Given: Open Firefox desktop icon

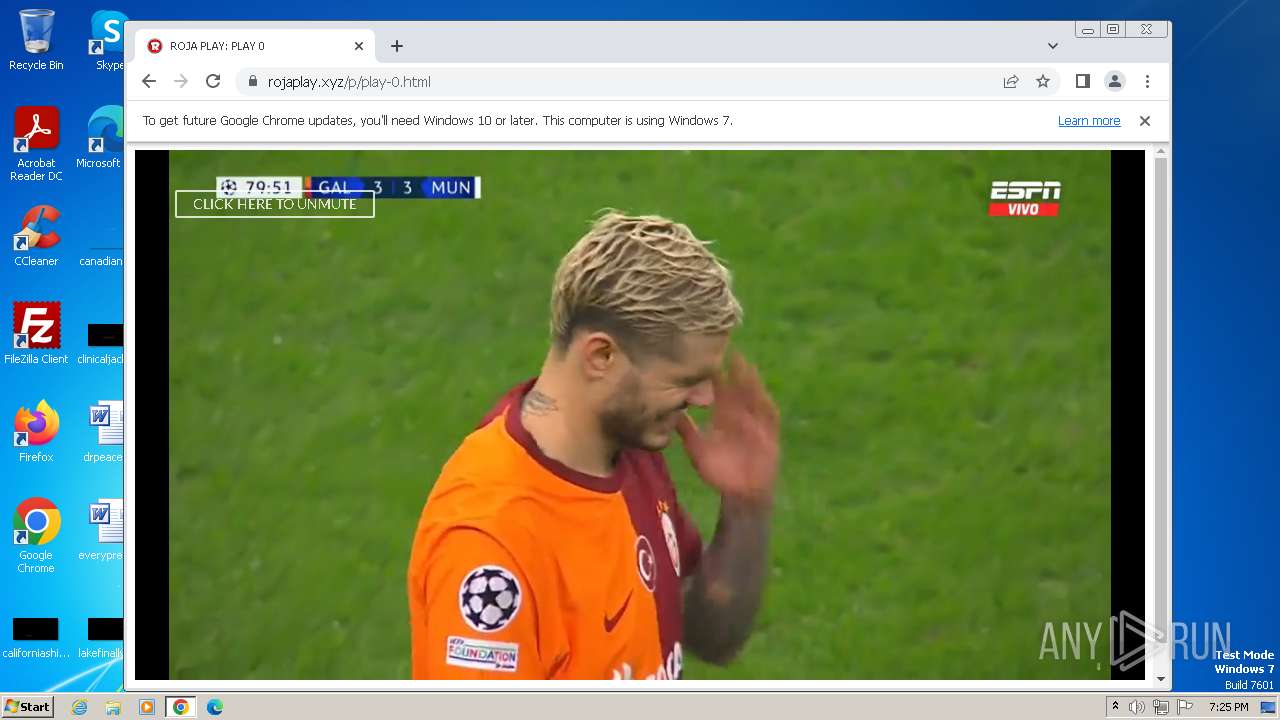Looking at the screenshot, I should pos(36,432).
